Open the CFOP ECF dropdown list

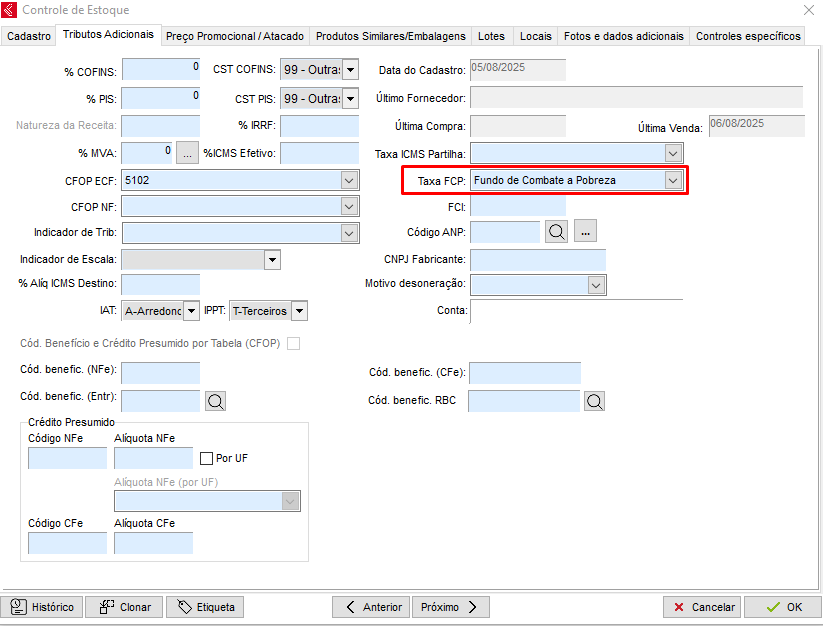[x=349, y=181]
